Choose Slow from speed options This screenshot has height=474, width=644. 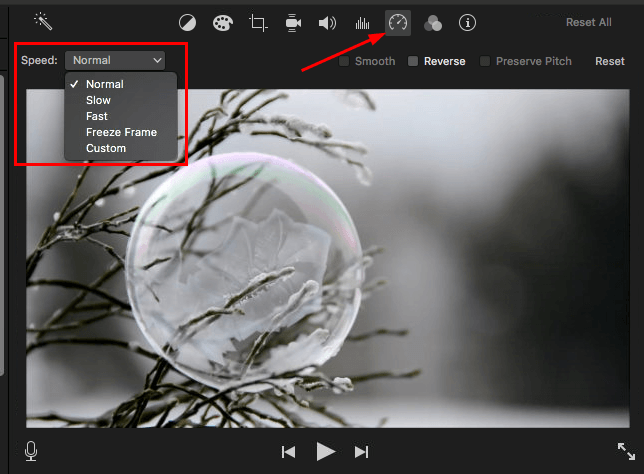click(121, 100)
